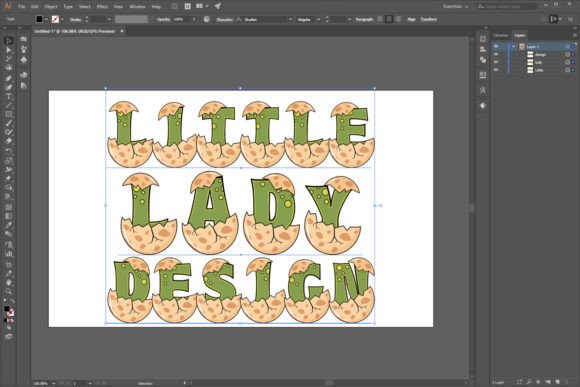Select the Direct Selection tool
The height and width of the screenshot is (387, 580).
9,50
